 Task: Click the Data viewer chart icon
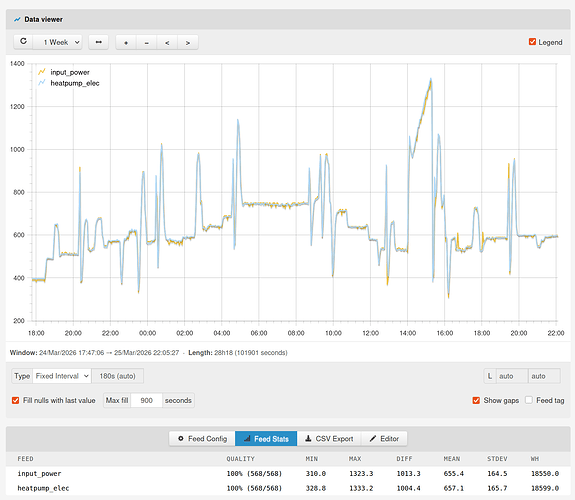[x=17, y=19]
